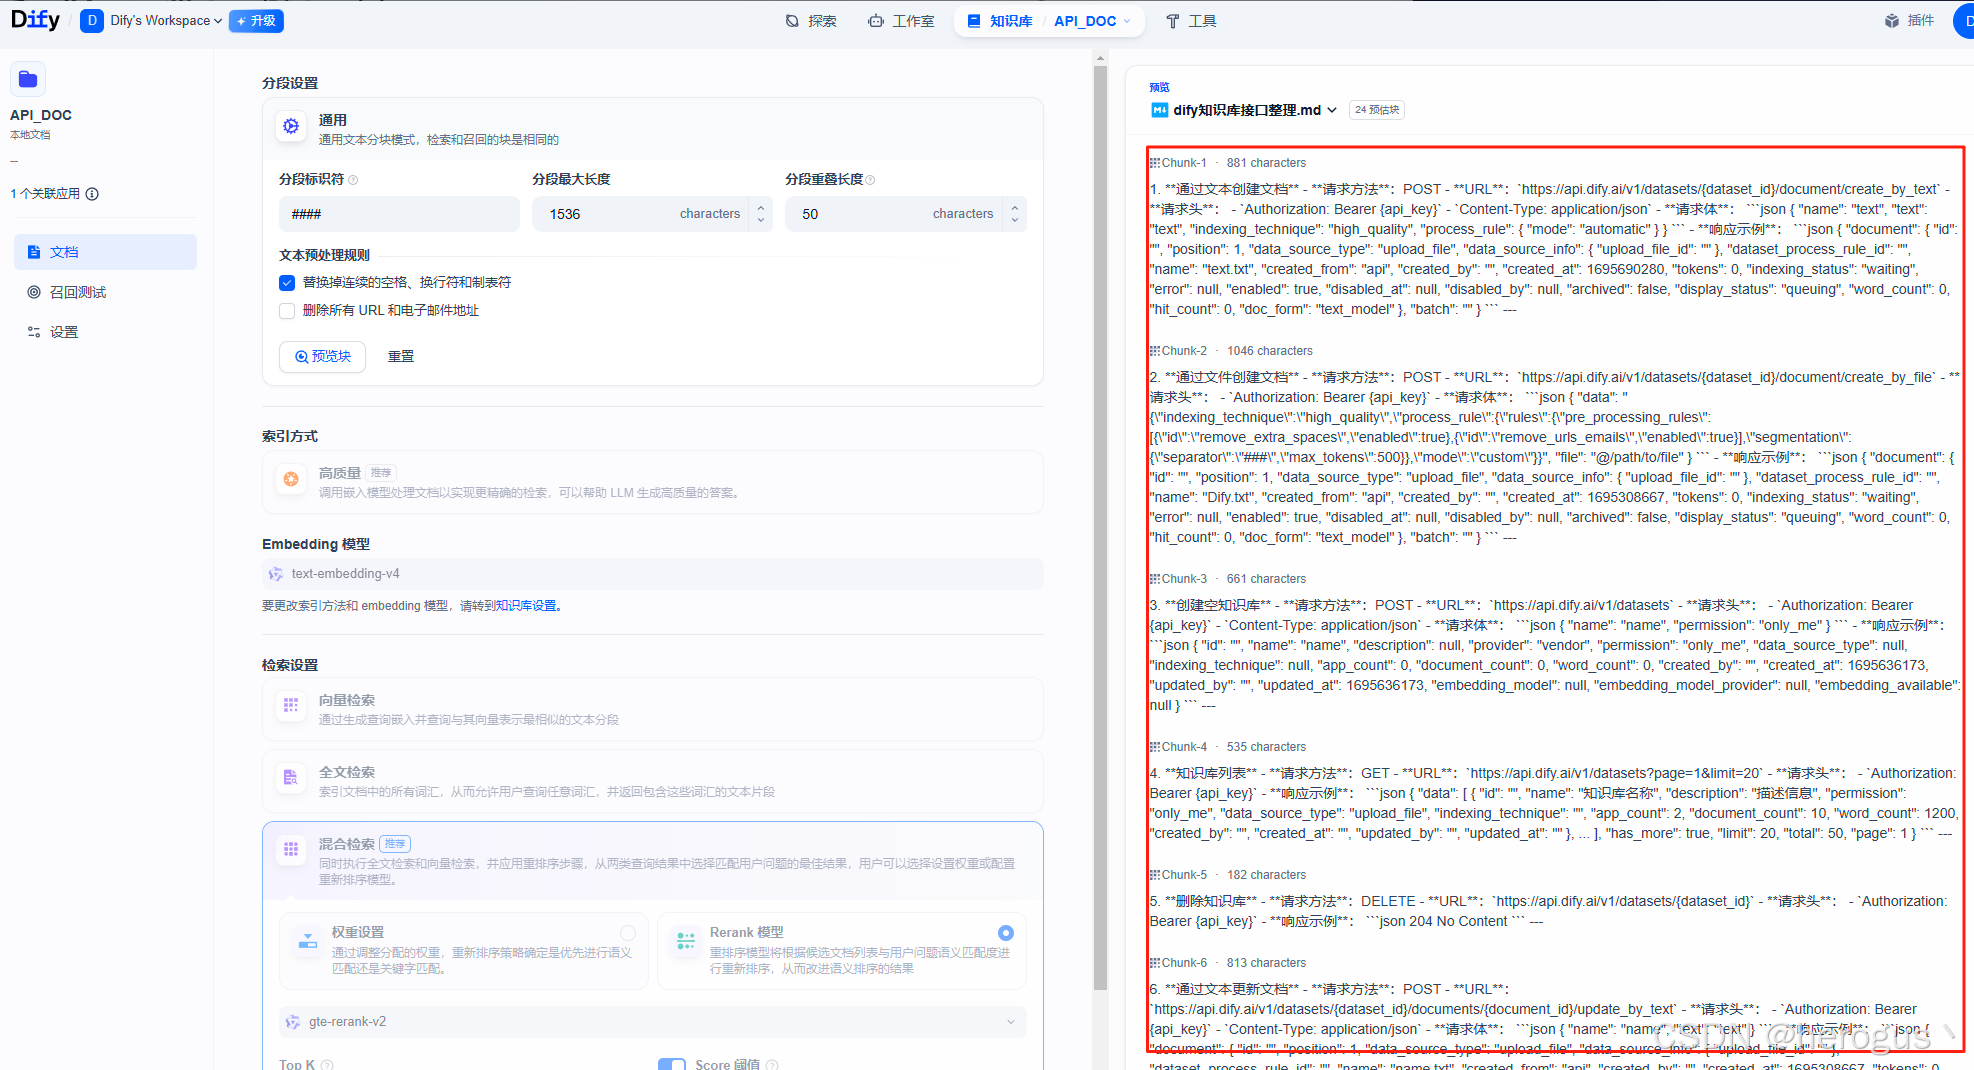The height and width of the screenshot is (1070, 1974).
Task: Click the 向量检索 icon
Action: pyautogui.click(x=291, y=706)
